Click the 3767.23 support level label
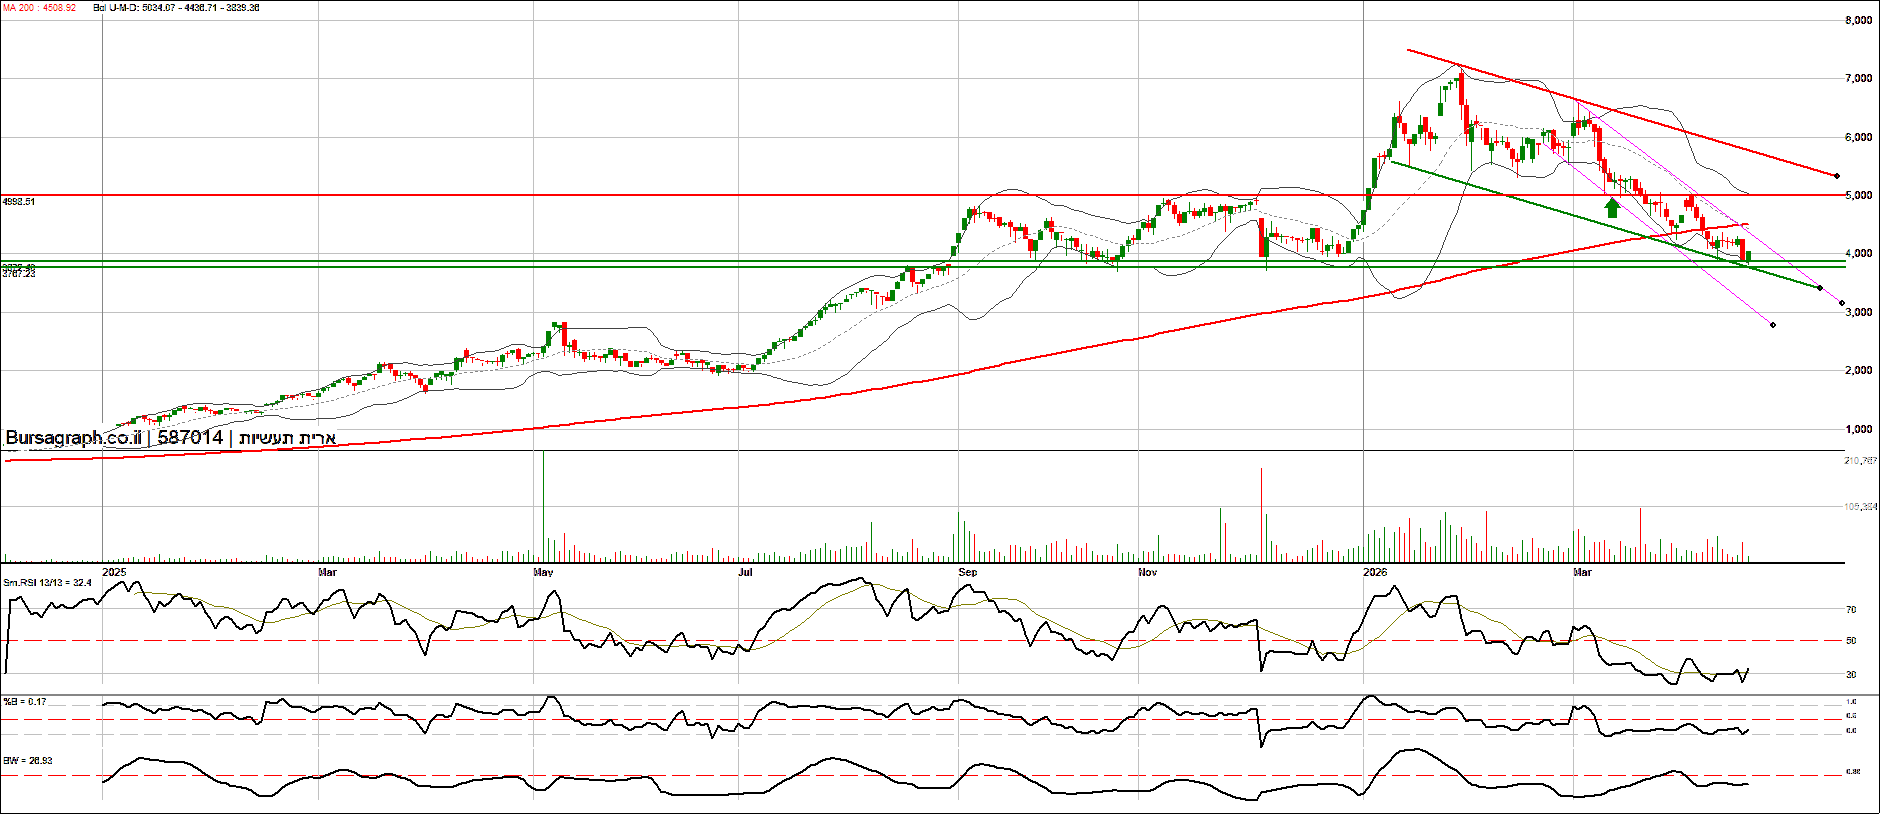Image resolution: width=1880 pixels, height=814 pixels. click(19, 274)
